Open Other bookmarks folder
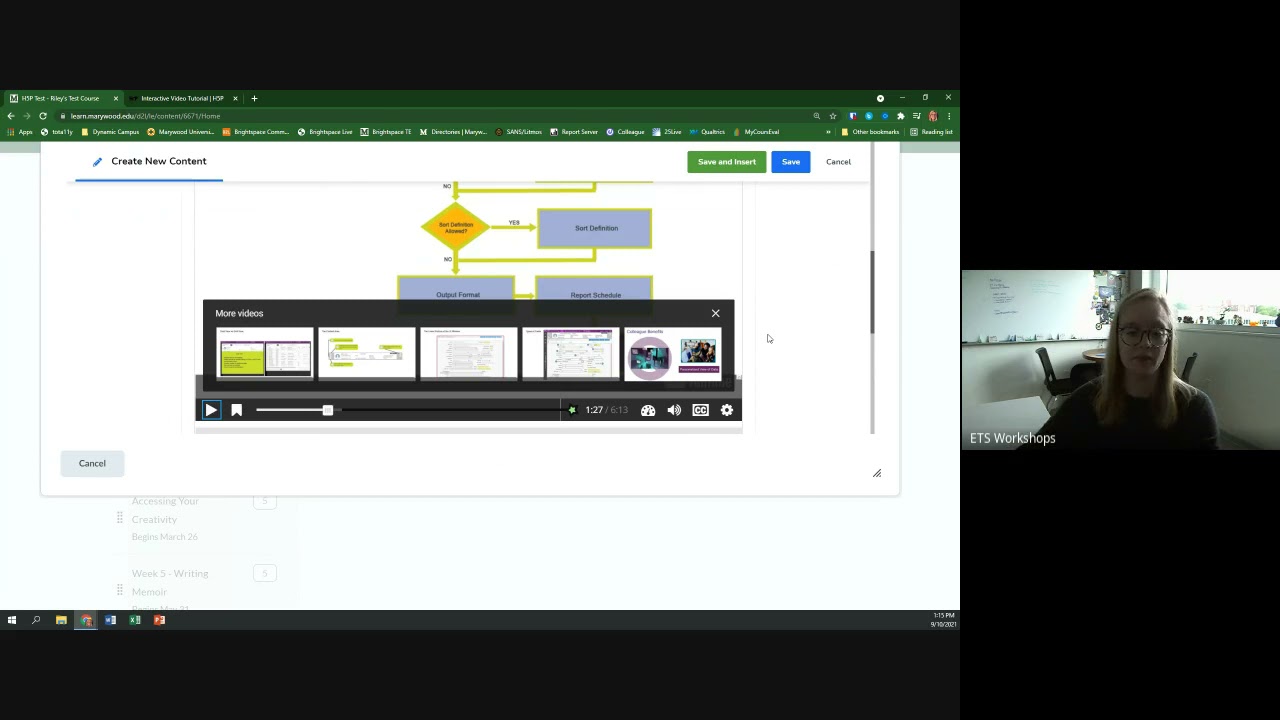 pyautogui.click(x=870, y=132)
